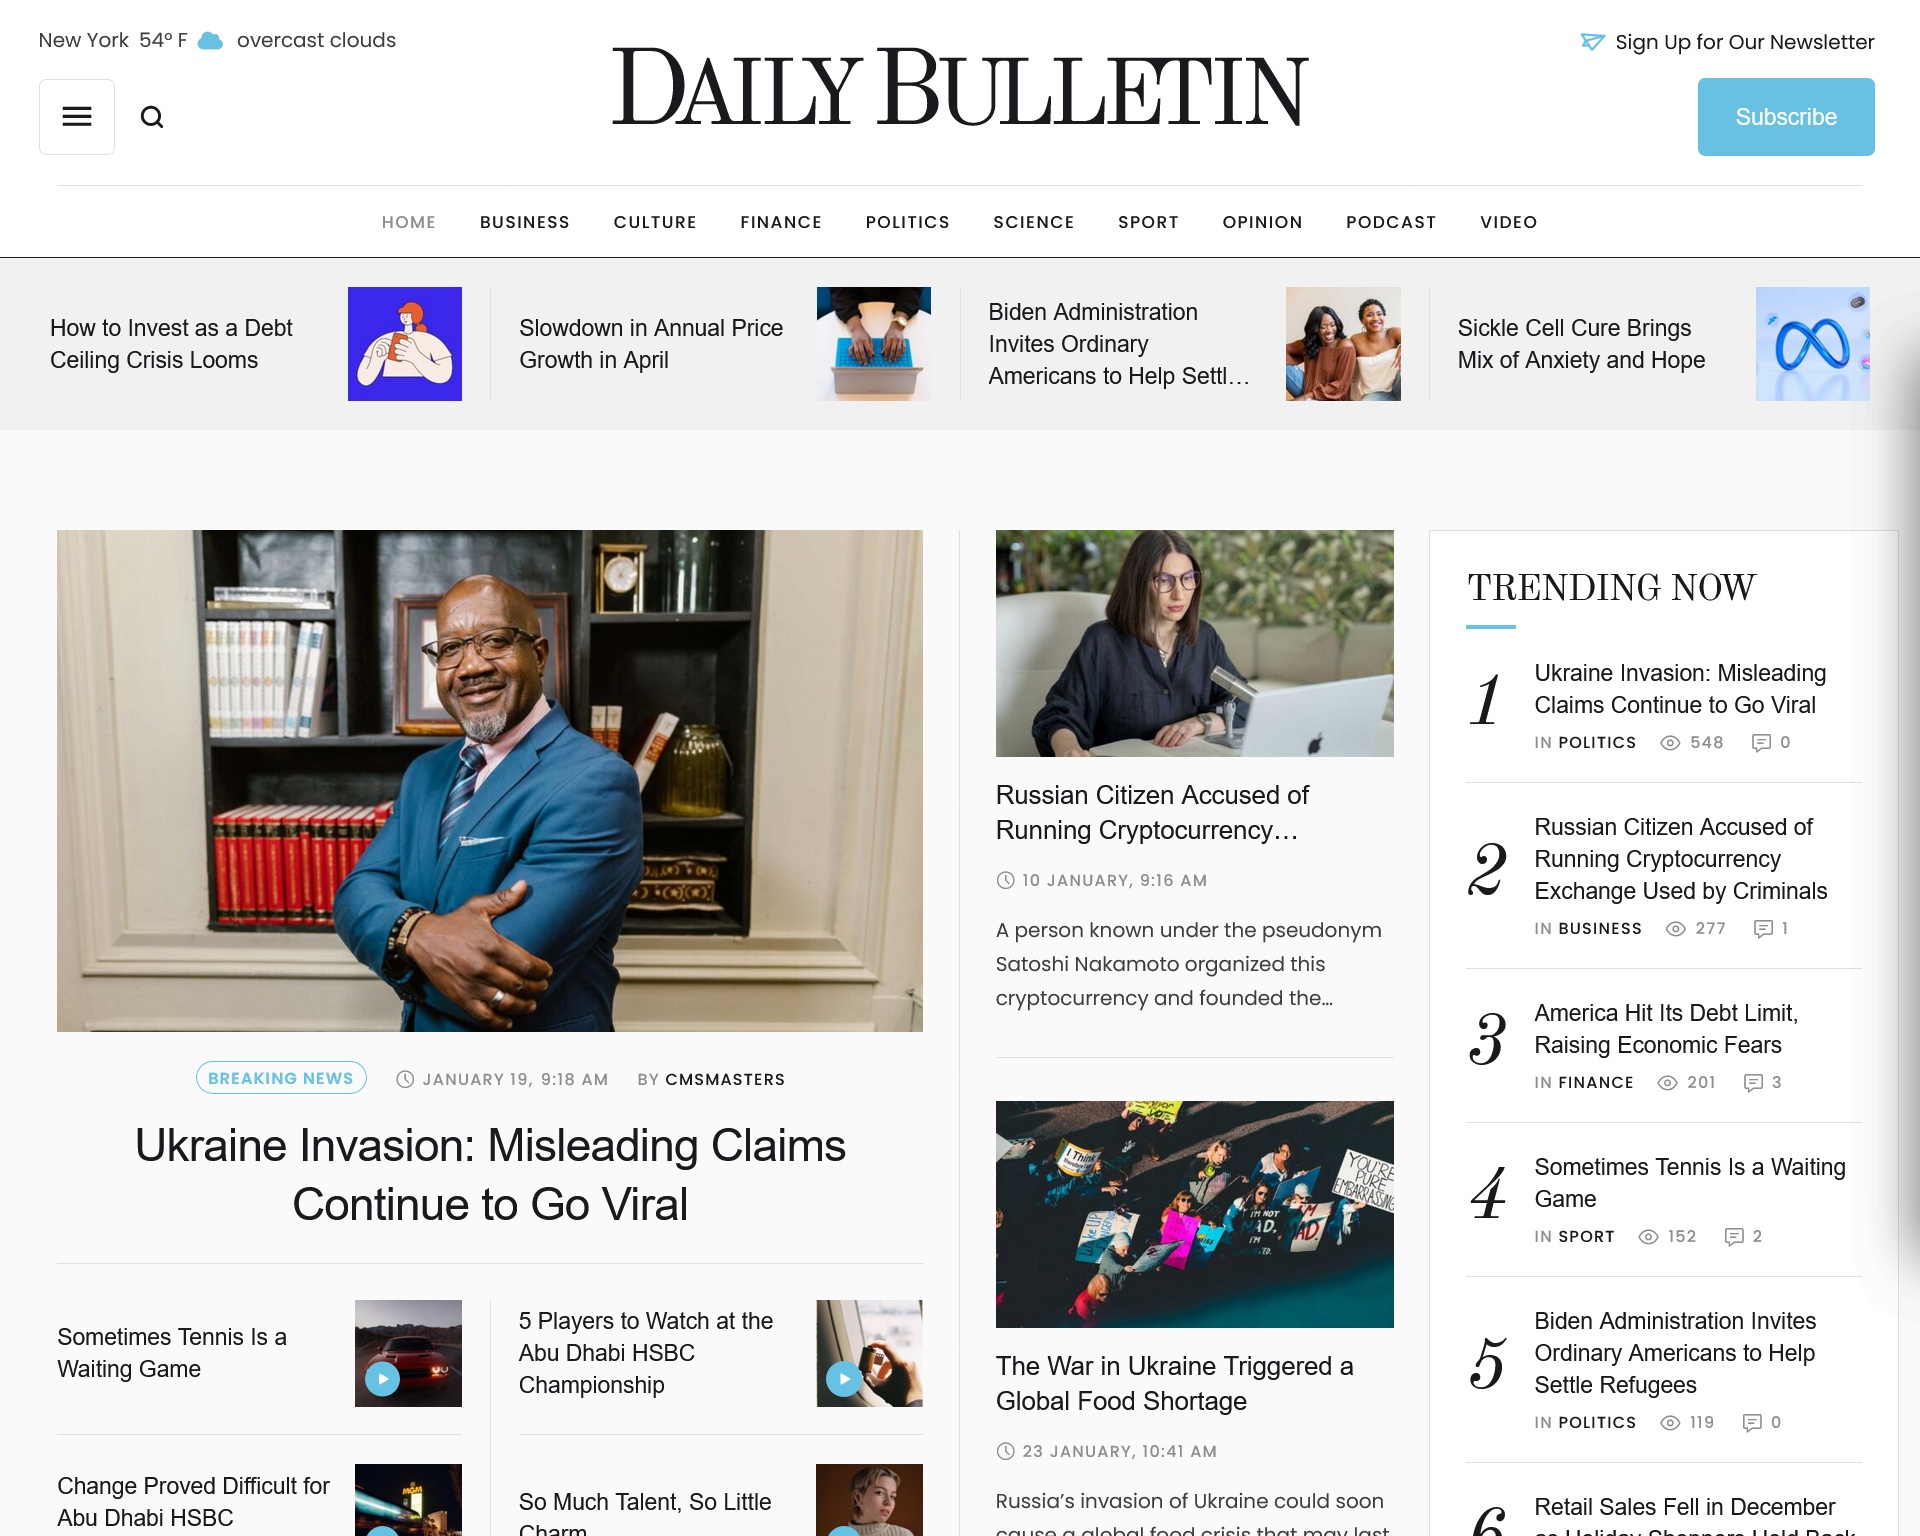Click the clock icon on January 10 article
Image resolution: width=1920 pixels, height=1536 pixels.
tap(1005, 879)
